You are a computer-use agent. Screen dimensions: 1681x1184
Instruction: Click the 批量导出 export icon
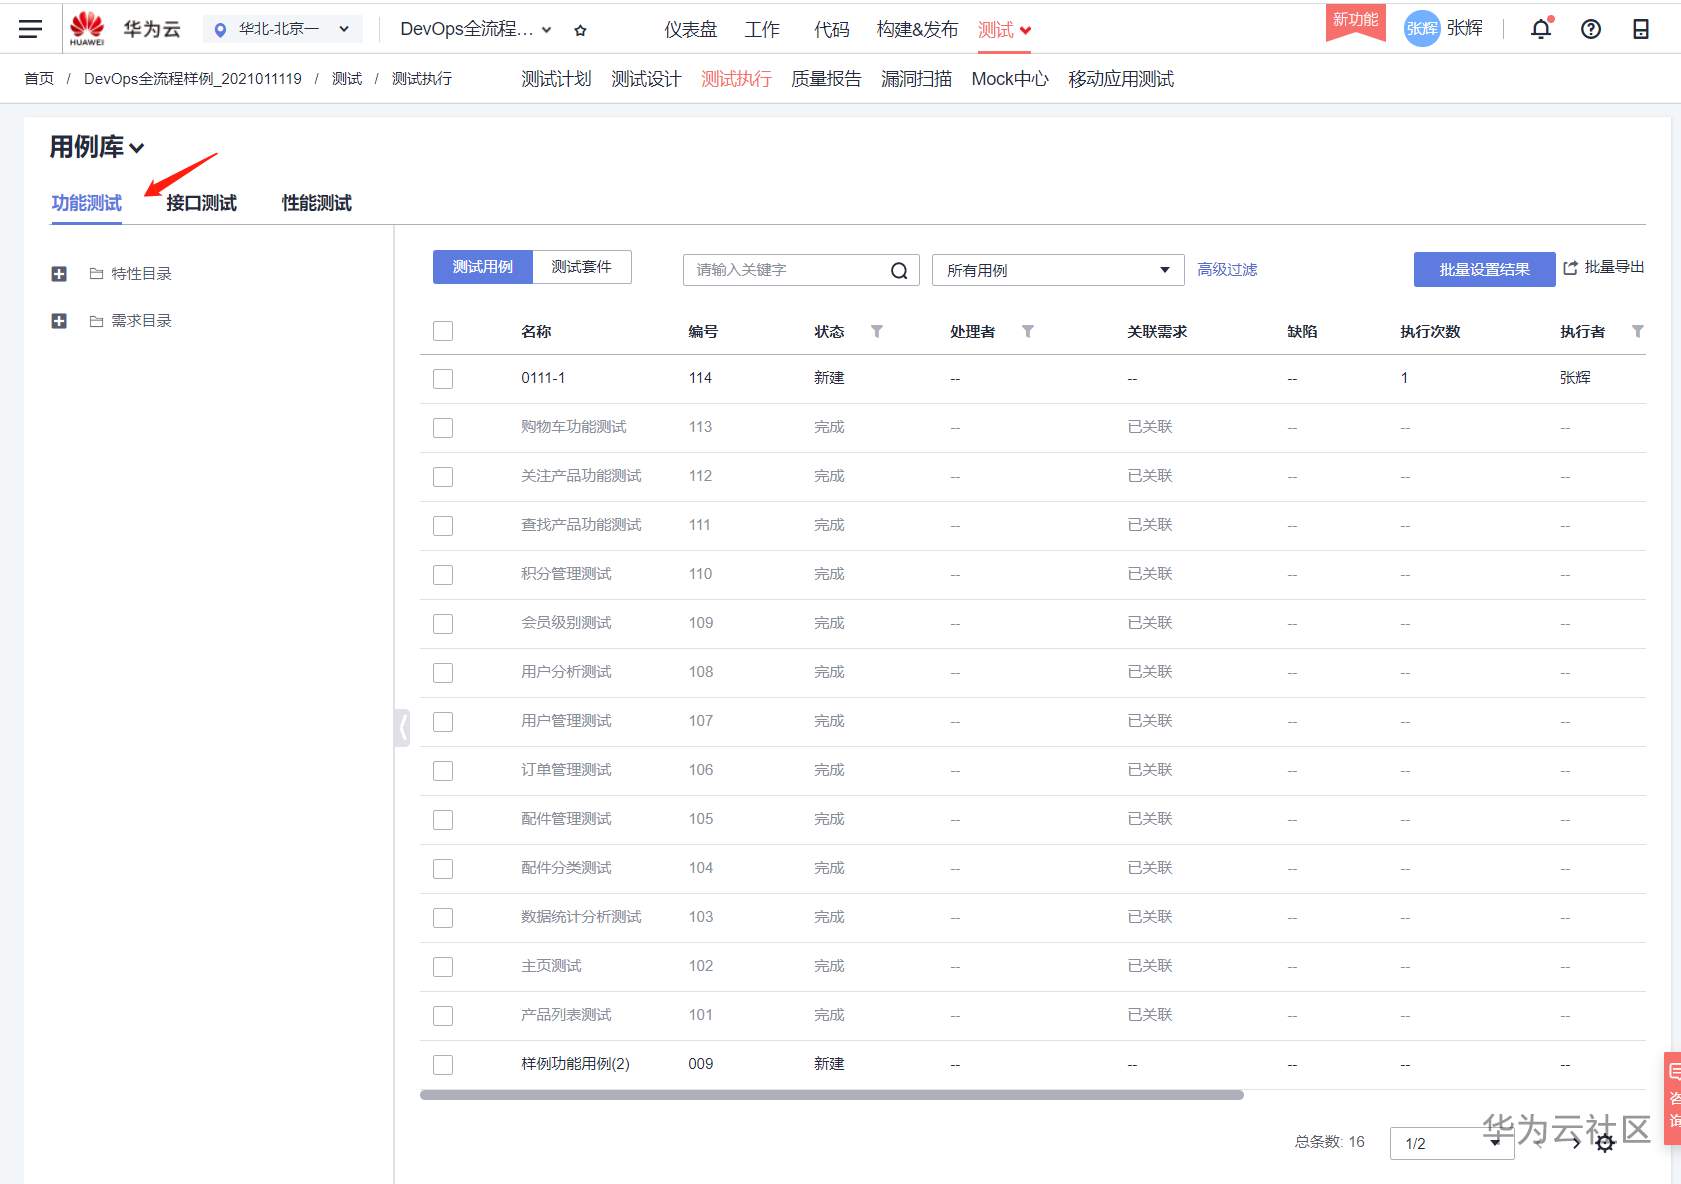[1570, 268]
